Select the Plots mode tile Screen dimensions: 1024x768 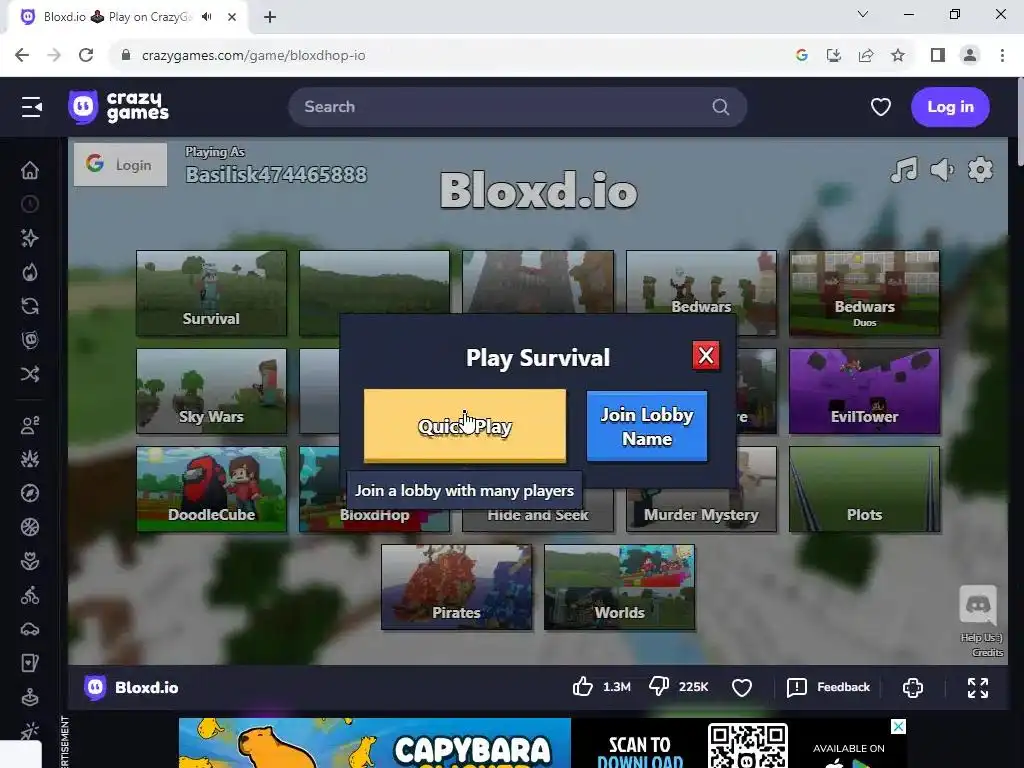click(864, 489)
